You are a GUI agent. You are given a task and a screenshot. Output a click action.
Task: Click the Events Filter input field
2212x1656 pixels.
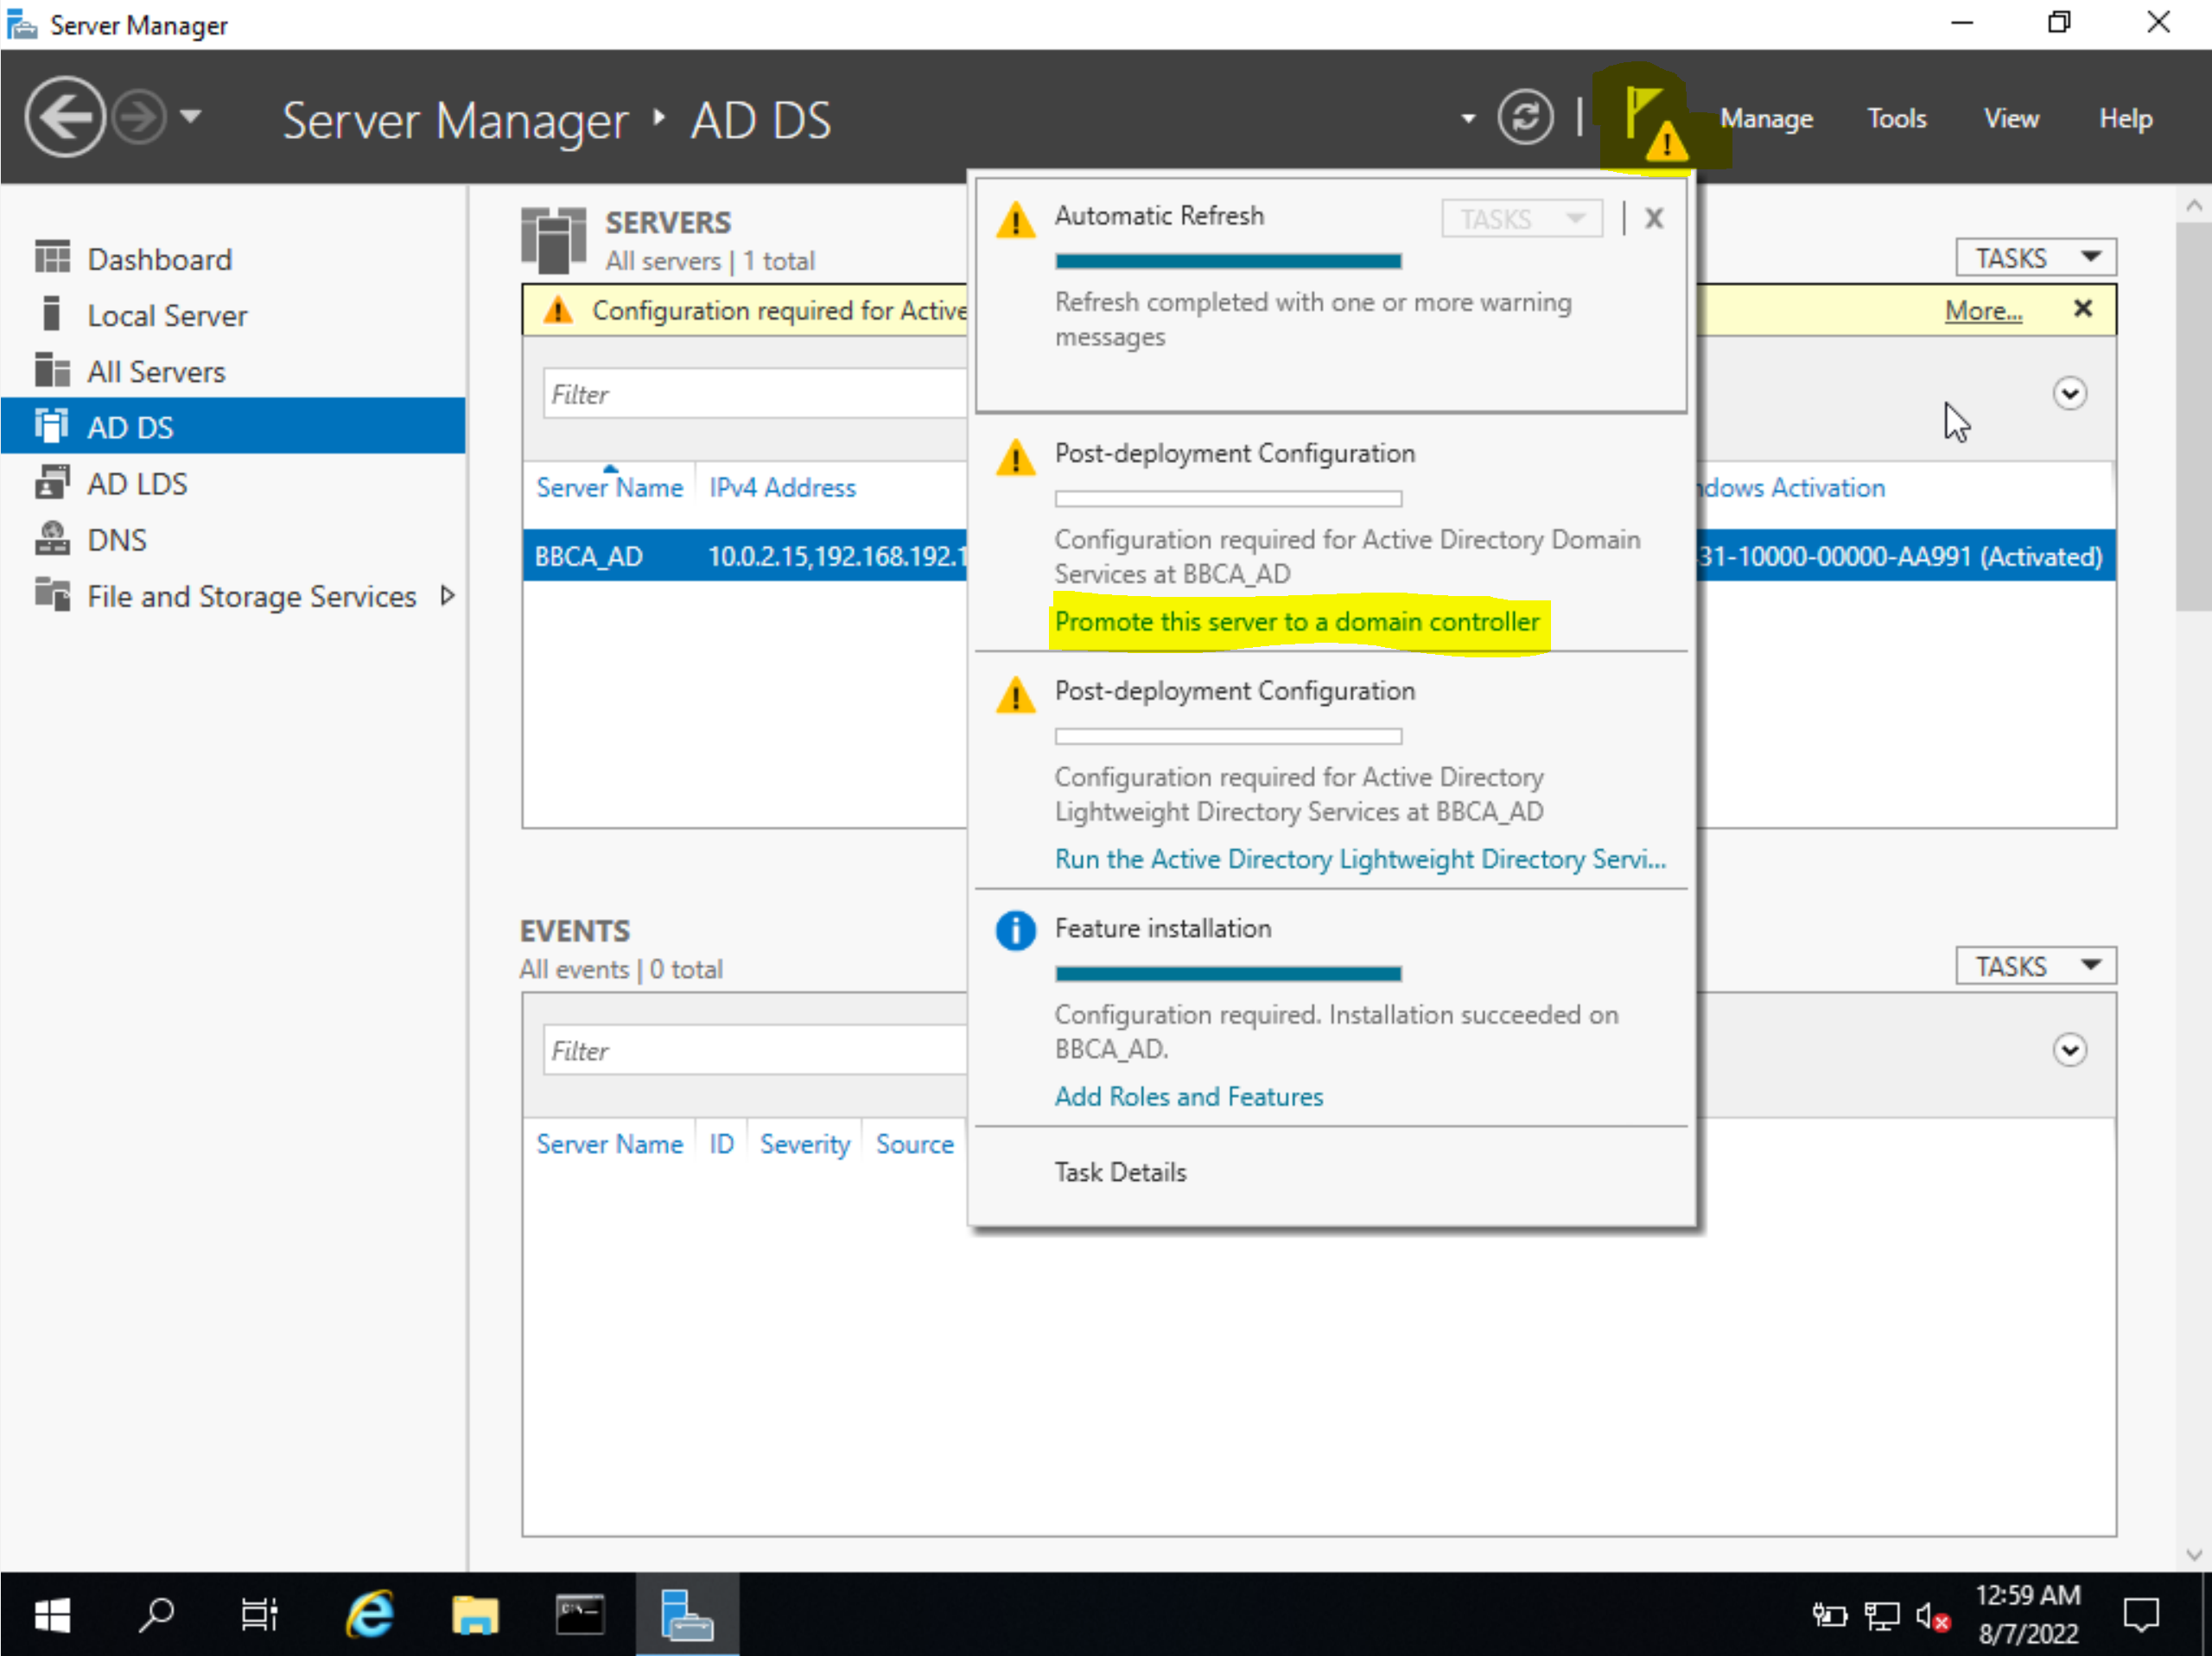(x=755, y=1051)
